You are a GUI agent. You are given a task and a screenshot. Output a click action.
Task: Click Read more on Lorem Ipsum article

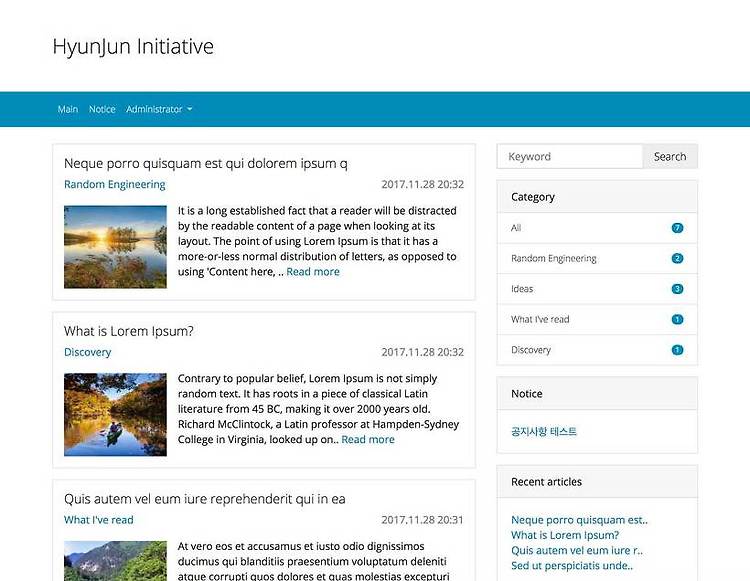click(368, 439)
